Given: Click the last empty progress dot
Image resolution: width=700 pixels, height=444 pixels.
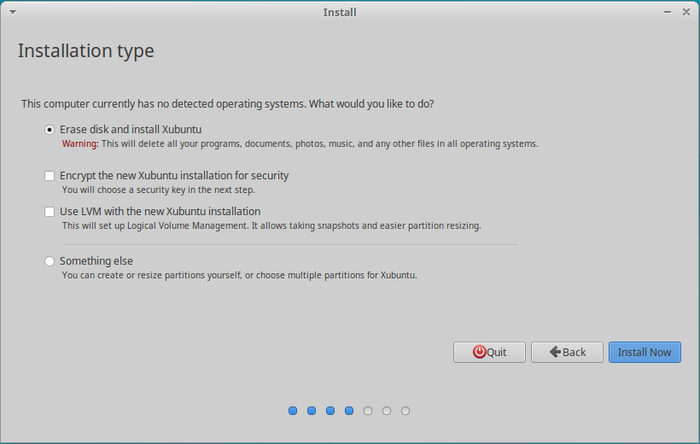Looking at the screenshot, I should click(405, 411).
